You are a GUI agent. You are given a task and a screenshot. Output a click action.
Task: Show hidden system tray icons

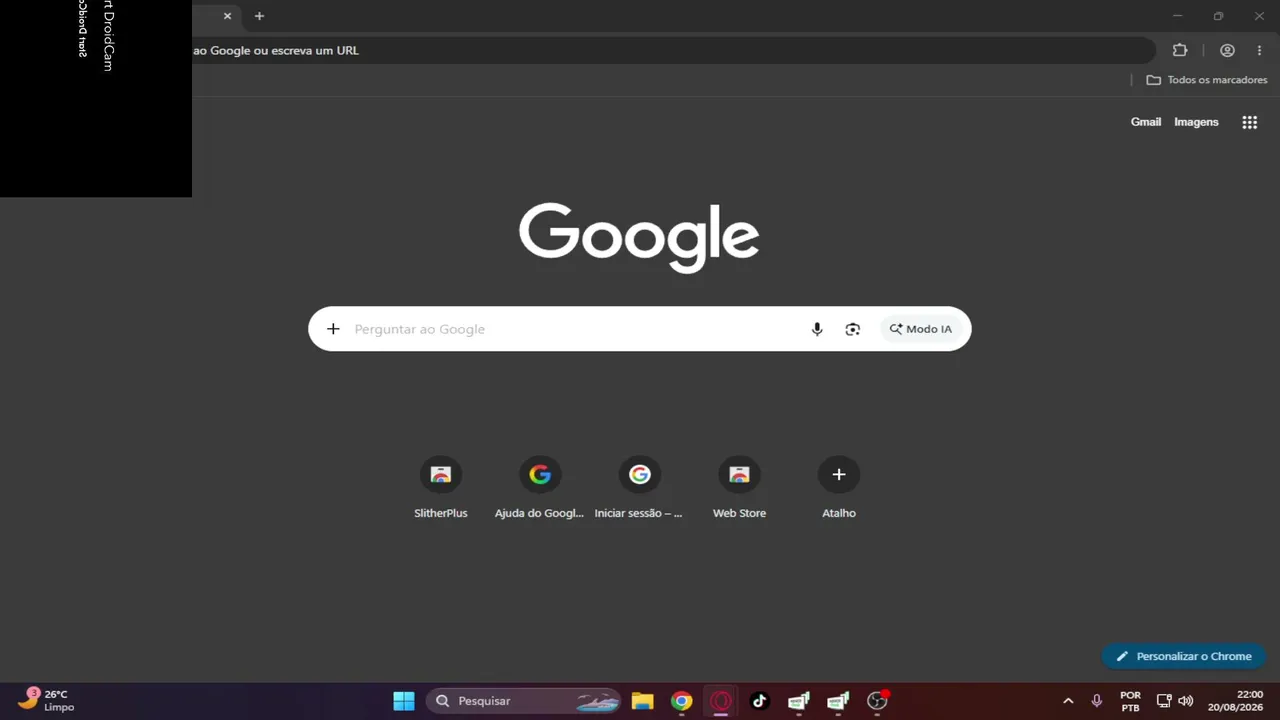click(x=1068, y=701)
